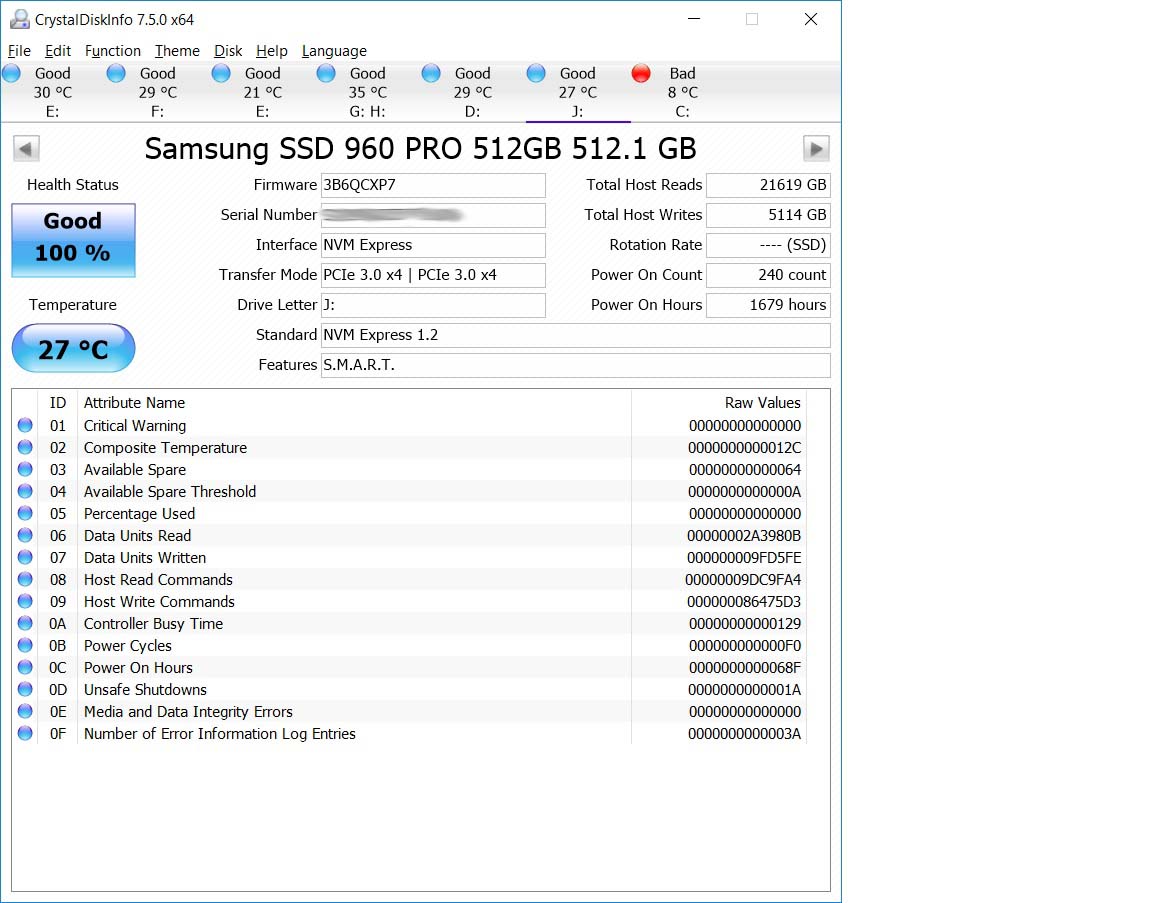Click the status orb for Host Write Commands

point(25,601)
